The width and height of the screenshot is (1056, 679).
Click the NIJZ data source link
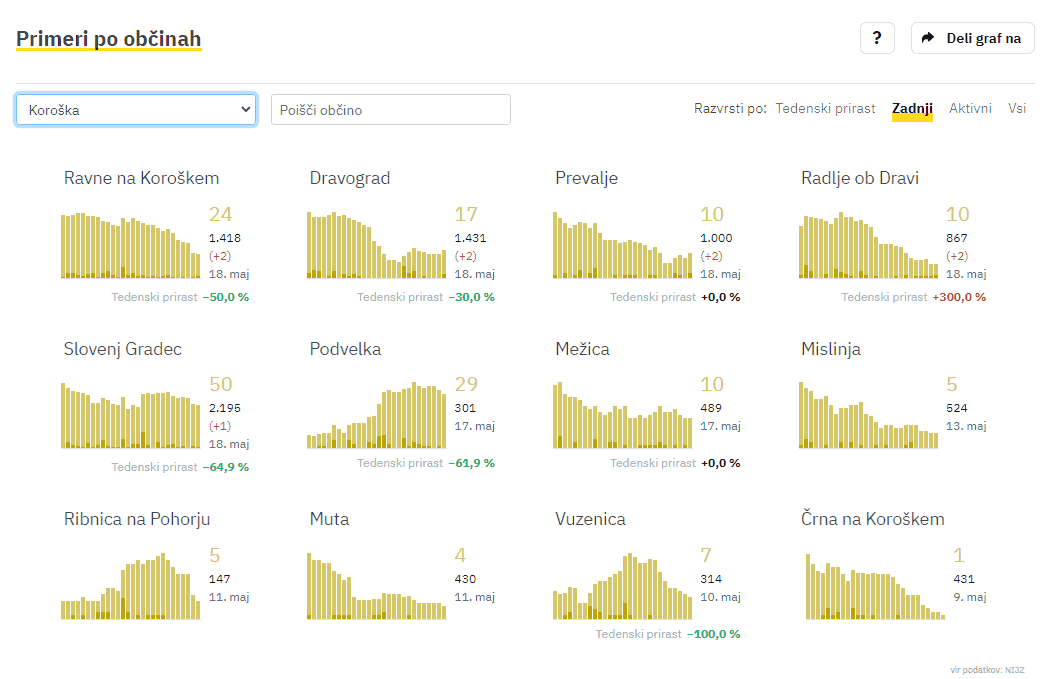tap(1015, 669)
